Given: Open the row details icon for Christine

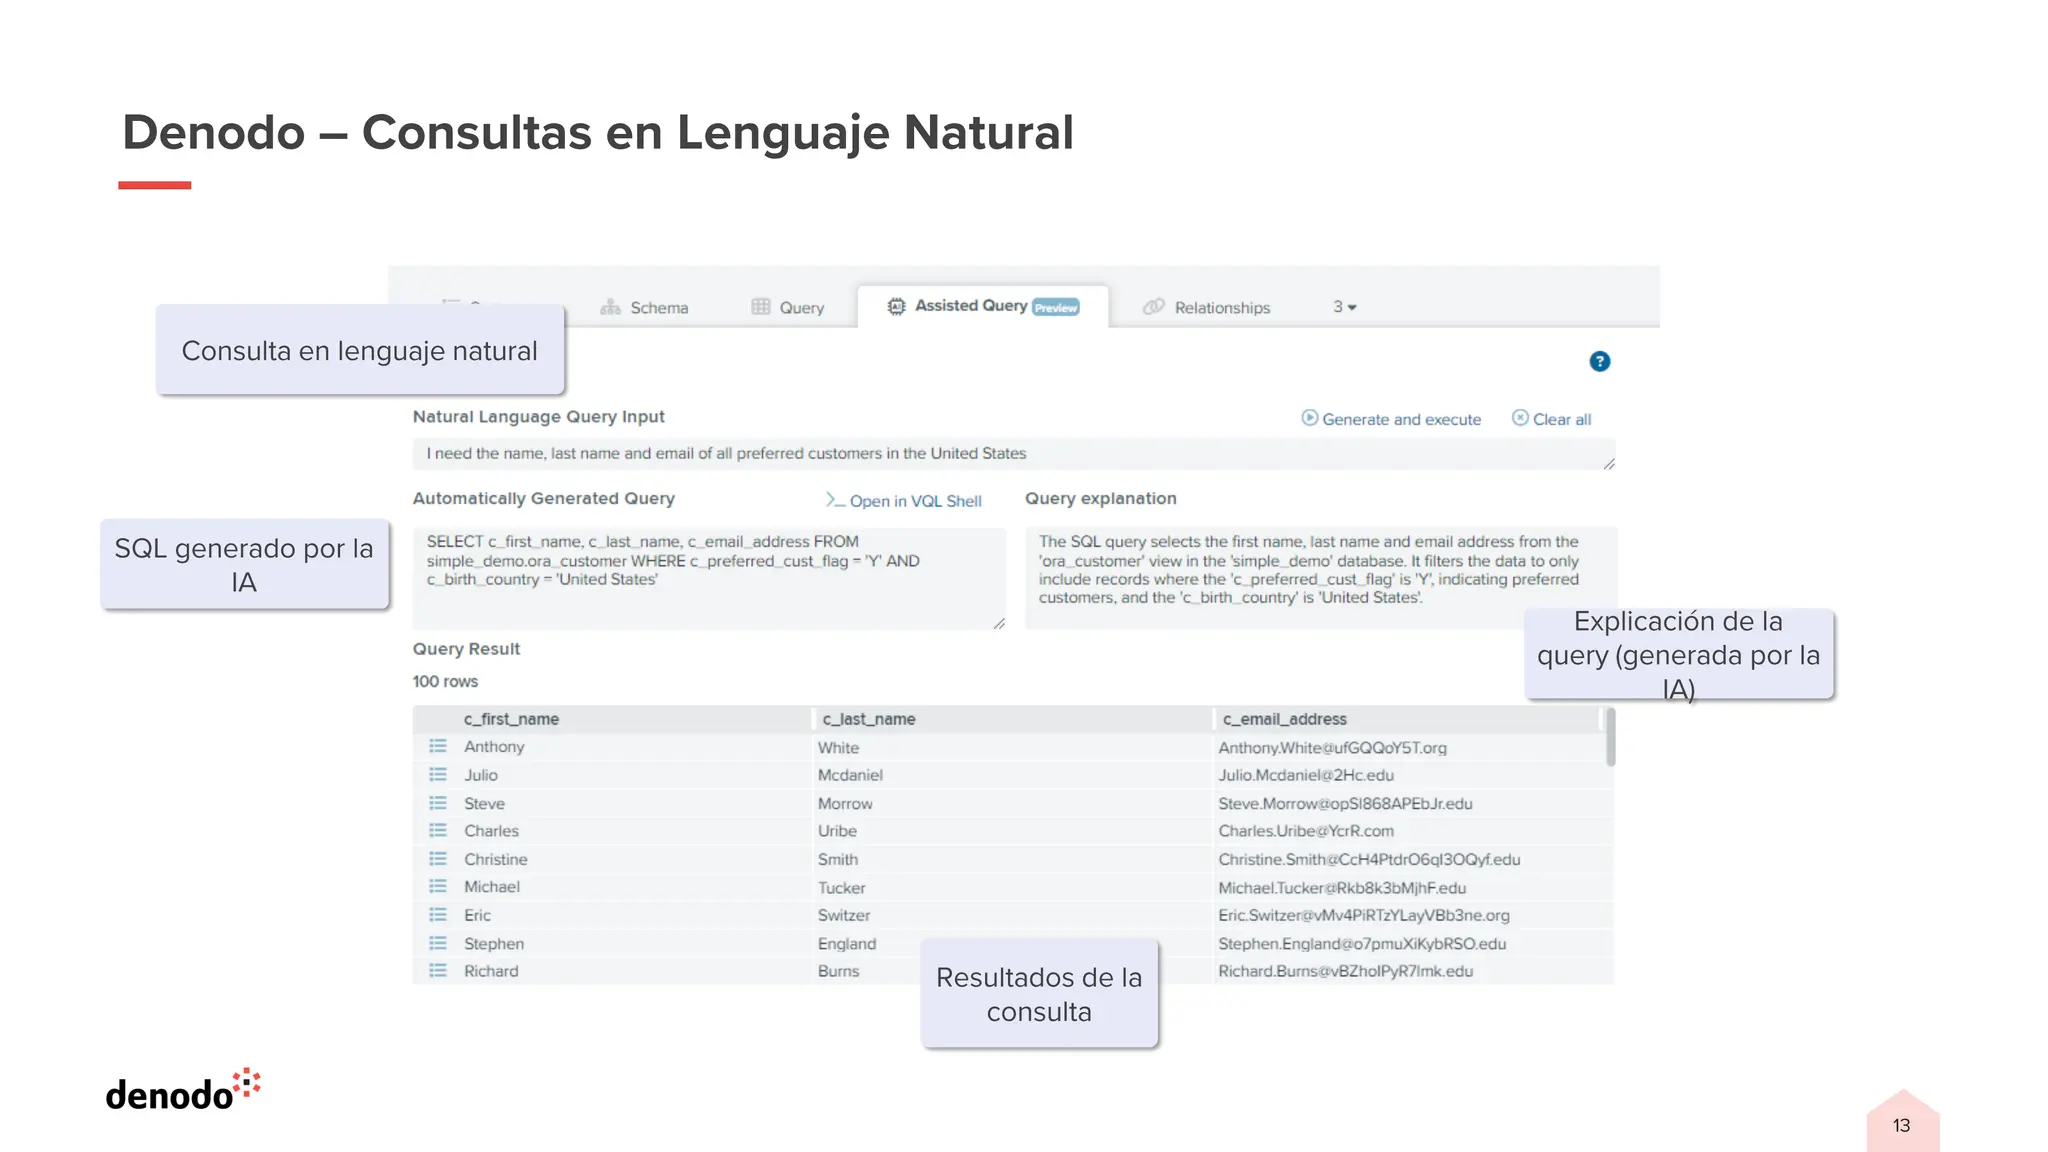Looking at the screenshot, I should (x=438, y=859).
